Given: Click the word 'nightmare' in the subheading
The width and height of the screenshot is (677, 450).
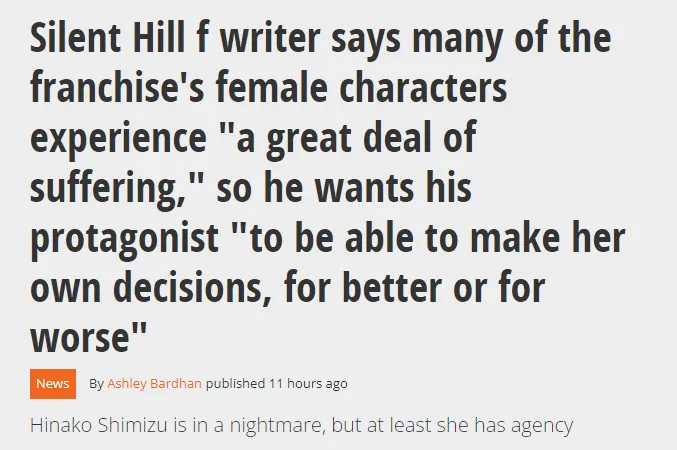Looking at the screenshot, I should [x=275, y=425].
